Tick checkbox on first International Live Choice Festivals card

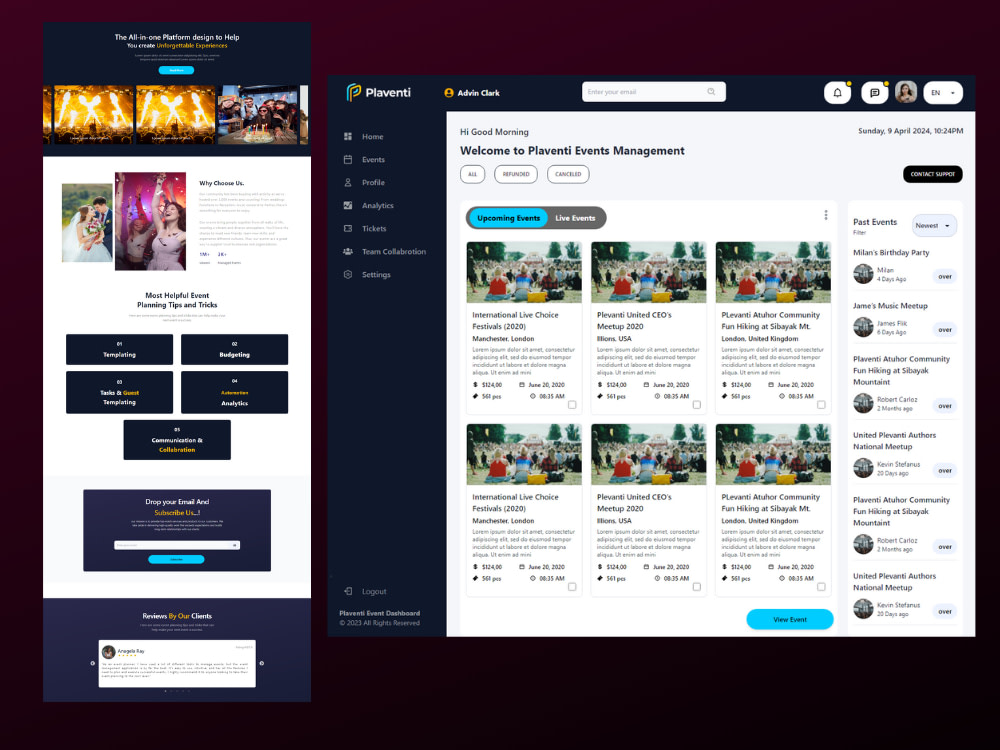pos(572,405)
